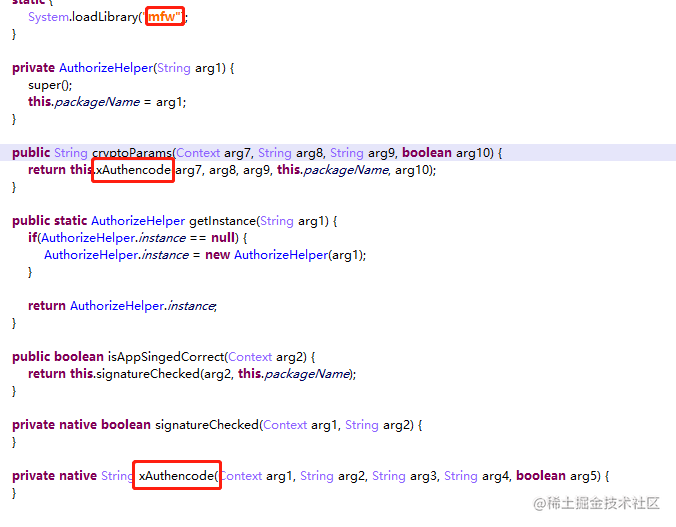Click the null check if statement
Viewport: 676px width, 527px height.
[x=138, y=238]
